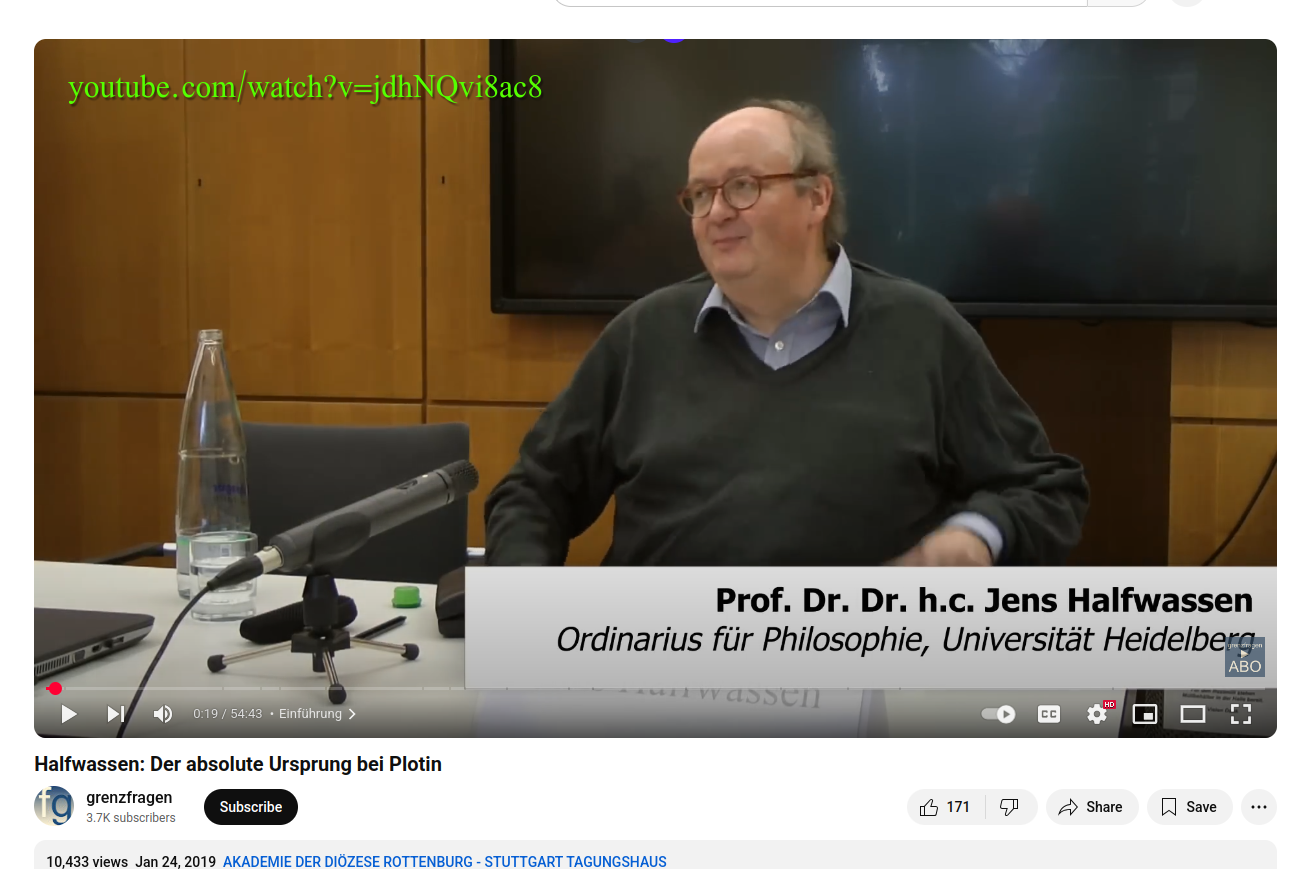Turn on closed captions
Image resolution: width=1294 pixels, height=869 pixels.
coord(1049,714)
